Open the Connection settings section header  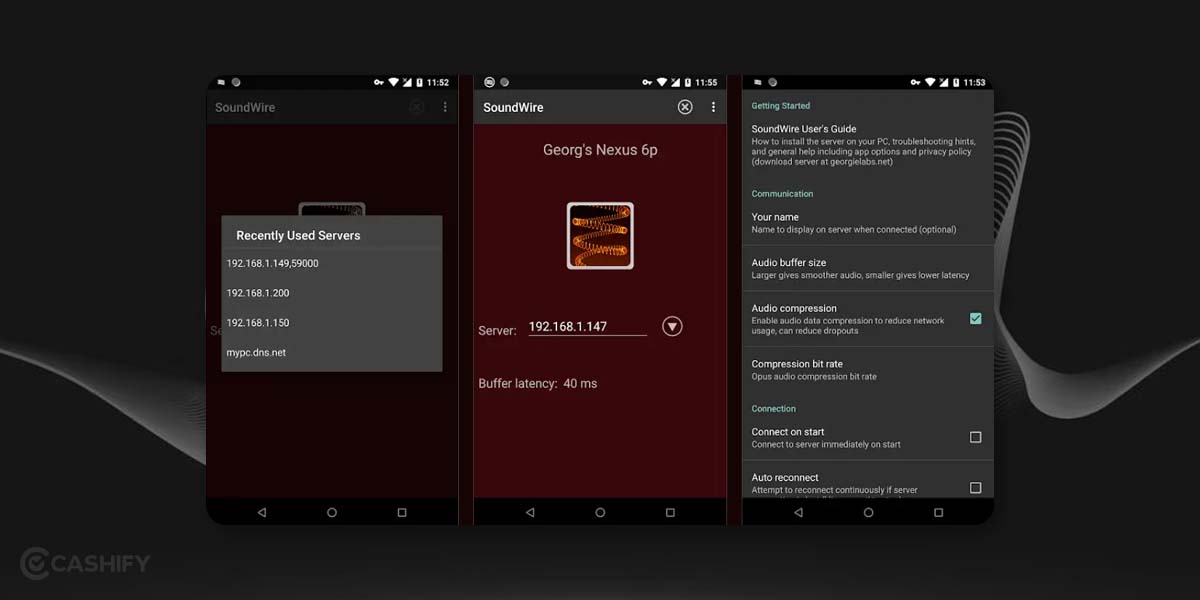point(773,408)
